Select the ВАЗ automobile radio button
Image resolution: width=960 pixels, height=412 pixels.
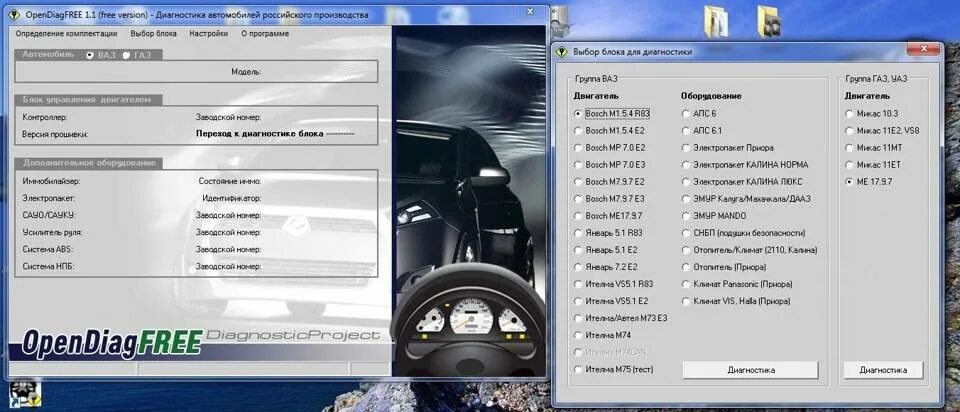(90, 55)
